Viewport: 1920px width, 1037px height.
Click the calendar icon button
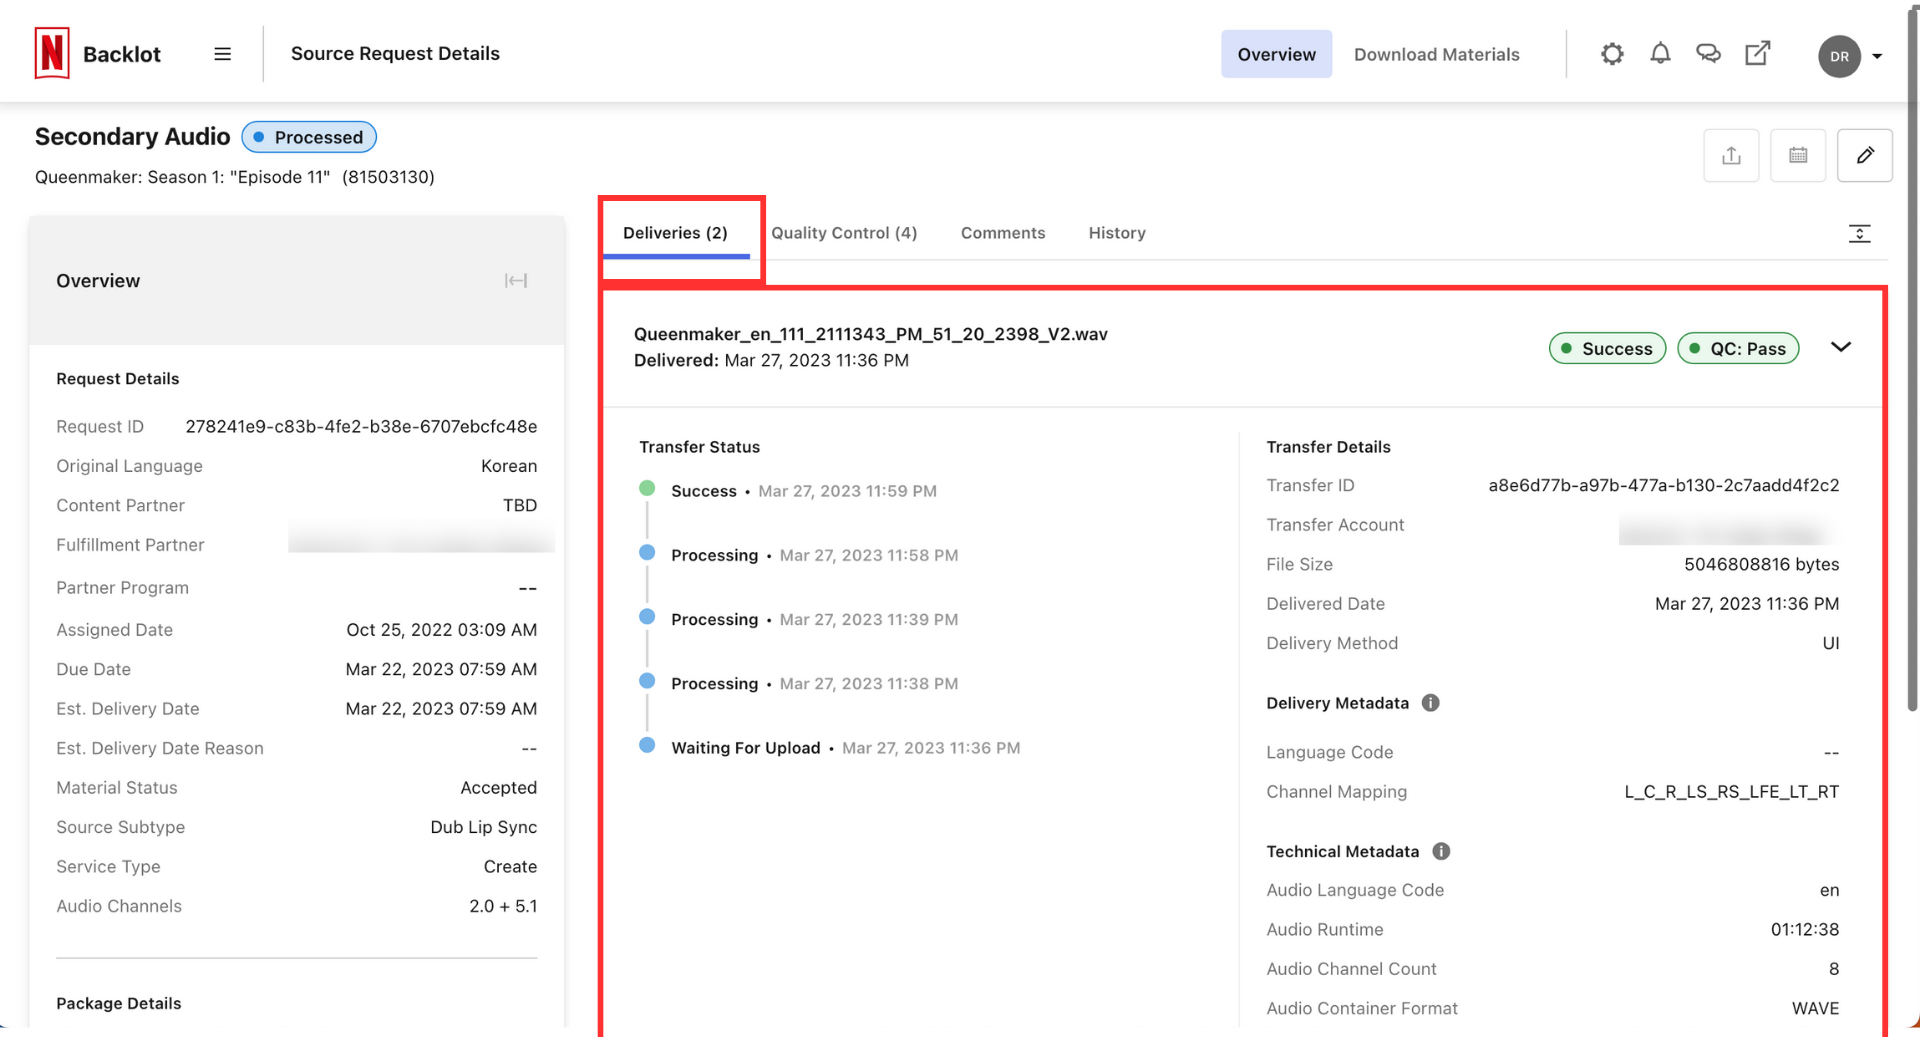click(x=1798, y=155)
